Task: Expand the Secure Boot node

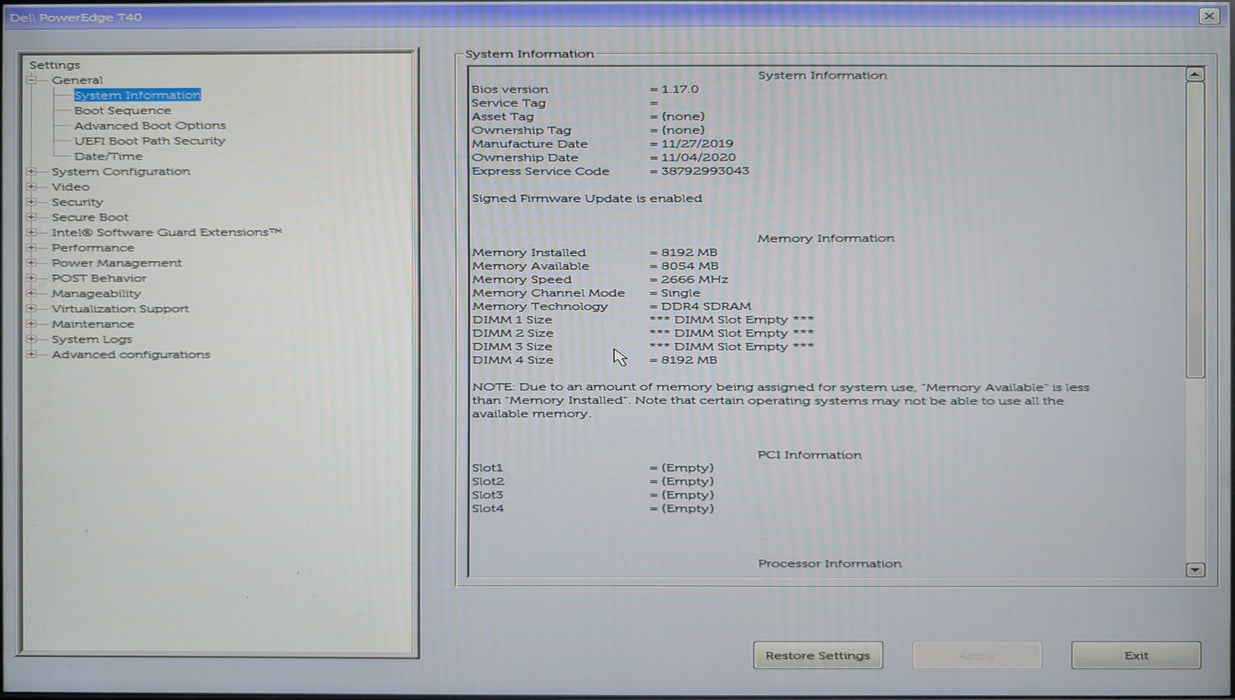Action: click(32, 217)
